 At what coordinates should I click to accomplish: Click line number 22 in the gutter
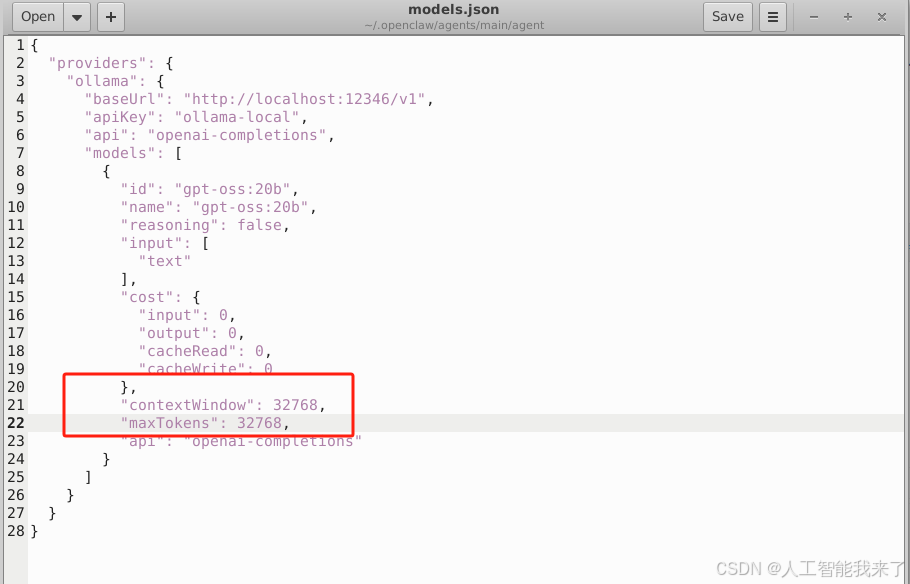16,423
